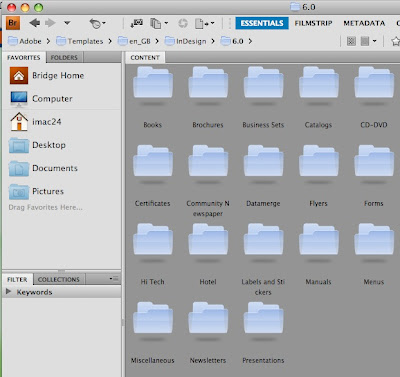Expand the chevron after en_GB in path
Screen dimensions: 400x377
coord(157,41)
